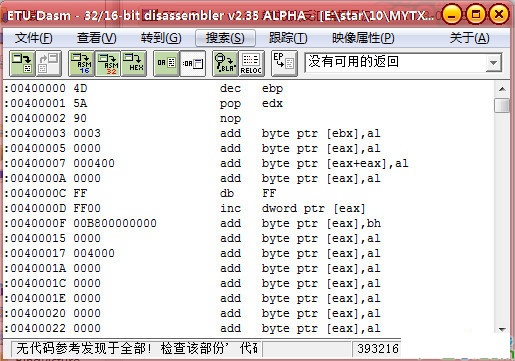This screenshot has width=515, height=361.
Task: Select the nop line at 00400002
Action: 248,118
